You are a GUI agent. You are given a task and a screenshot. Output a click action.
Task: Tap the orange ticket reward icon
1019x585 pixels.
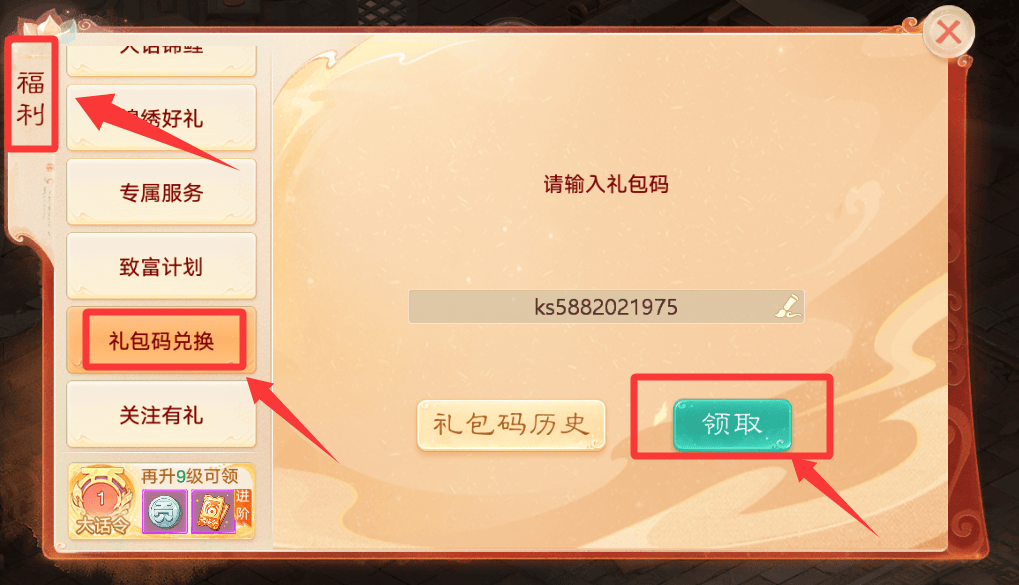coord(213,512)
